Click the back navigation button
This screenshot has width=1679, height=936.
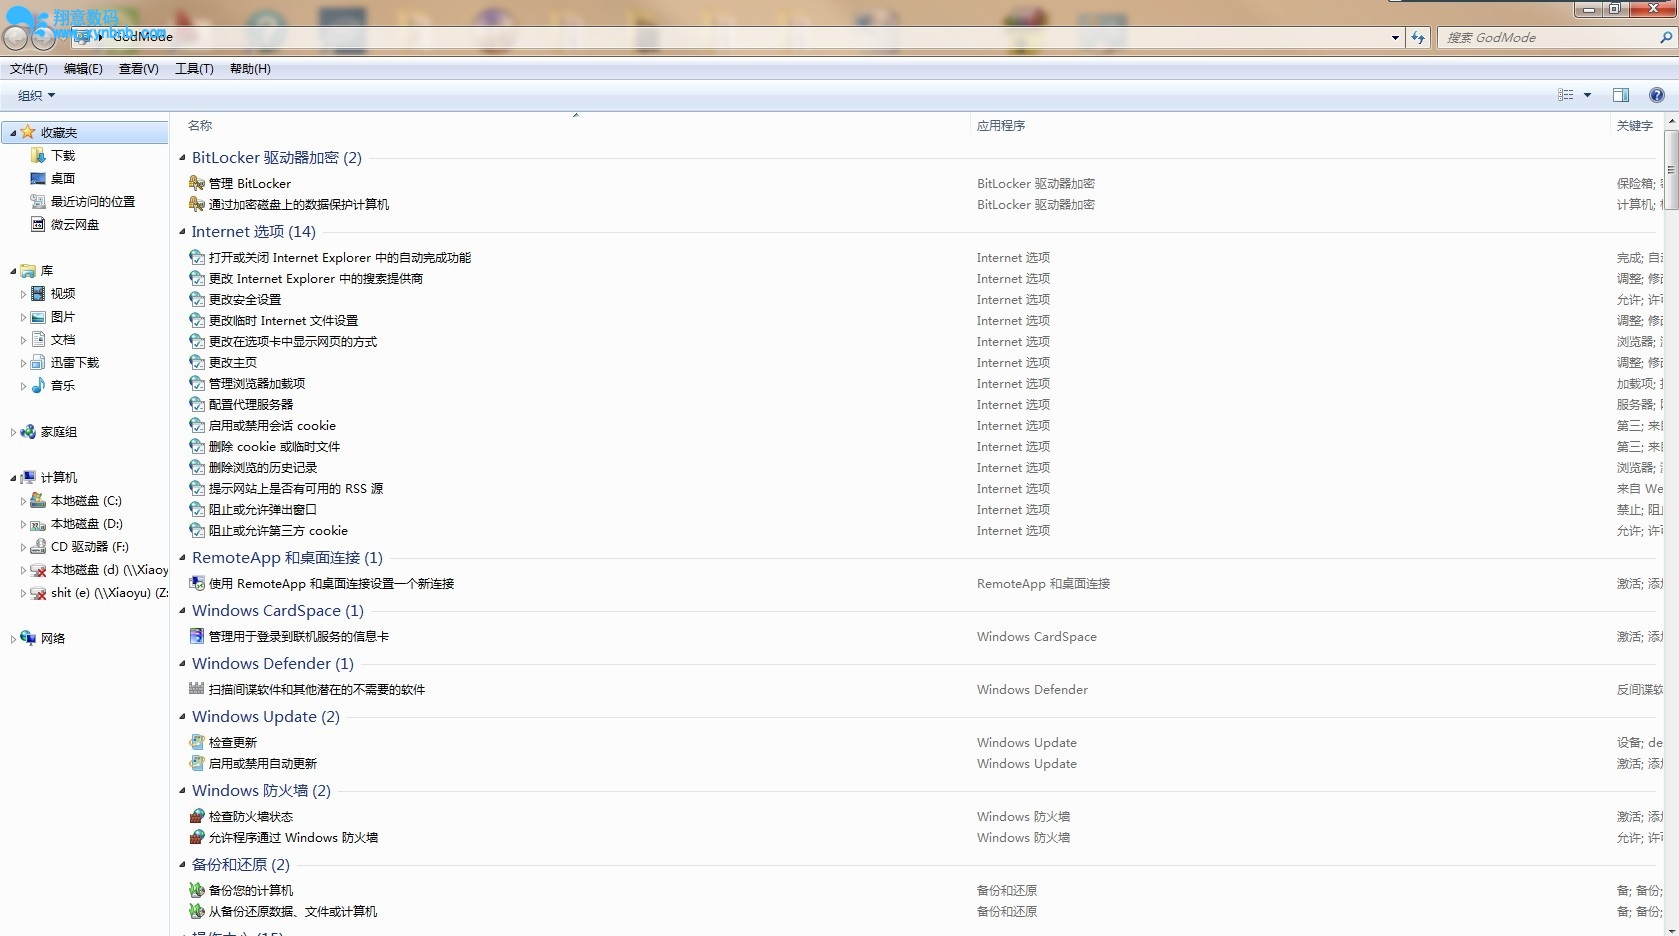[15, 38]
